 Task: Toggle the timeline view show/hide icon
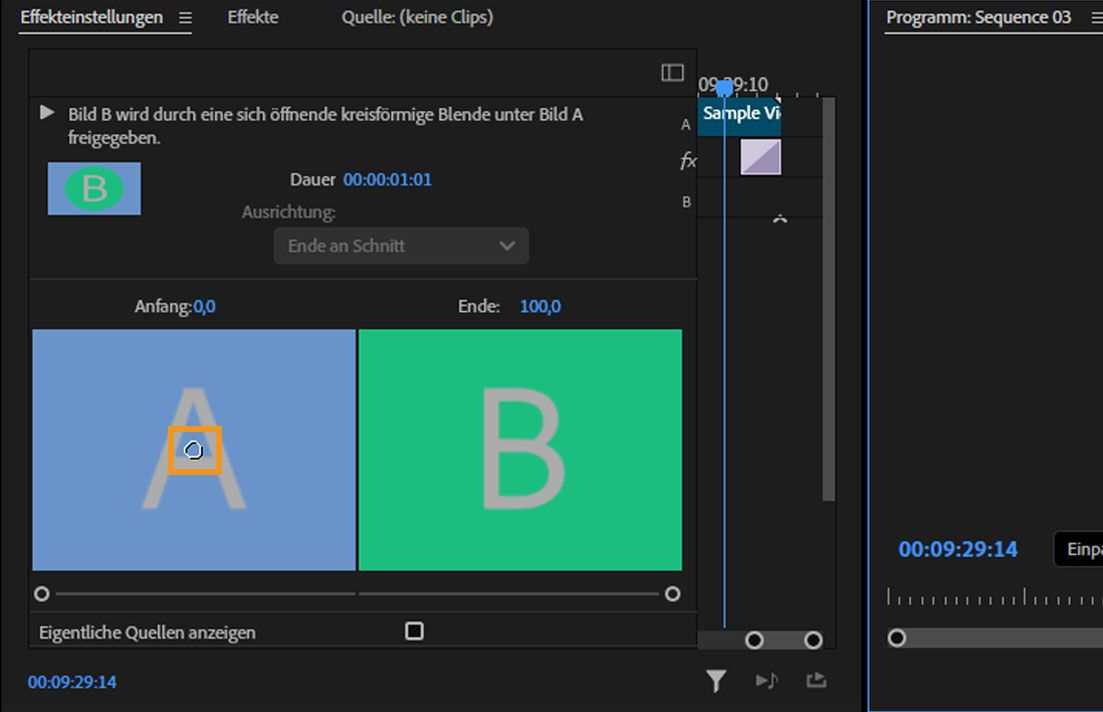[x=672, y=72]
